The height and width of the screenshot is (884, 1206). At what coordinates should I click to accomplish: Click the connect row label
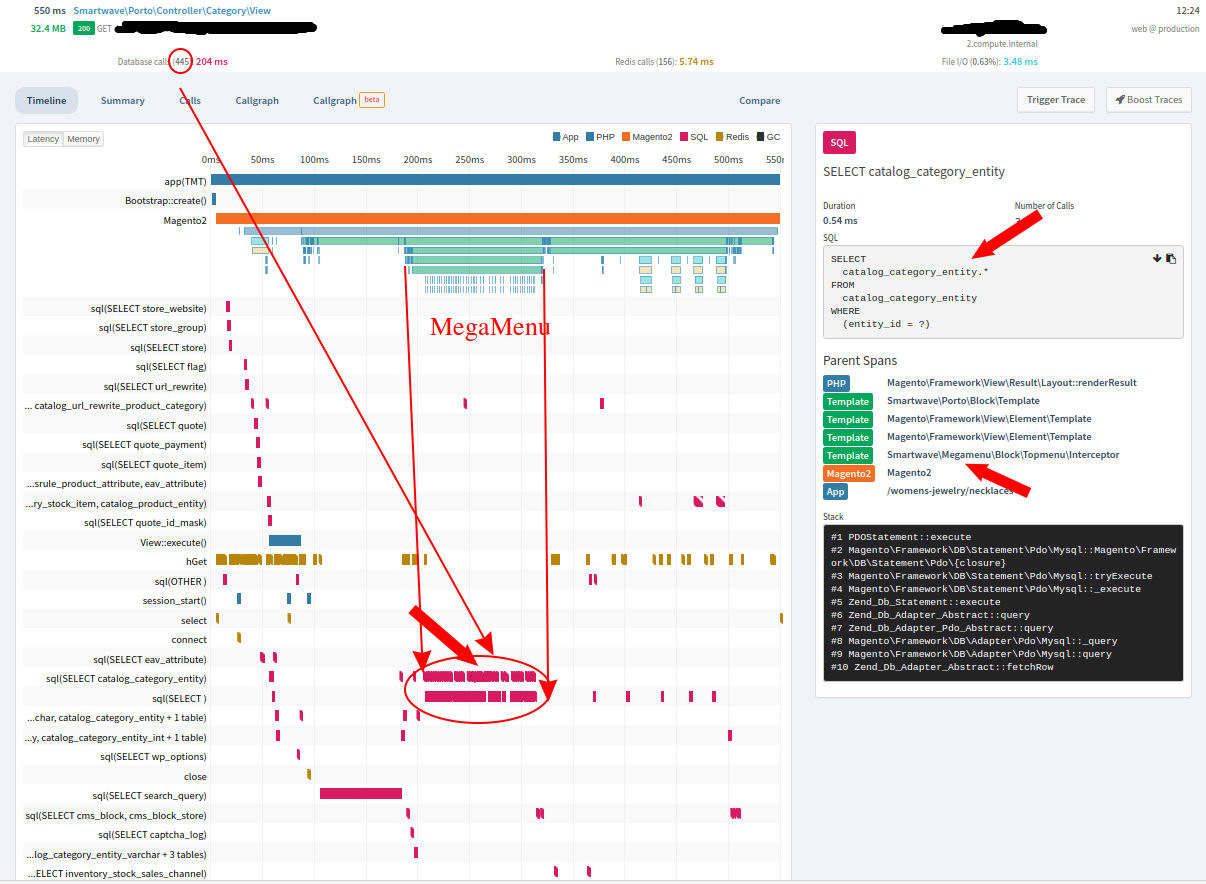[x=189, y=639]
